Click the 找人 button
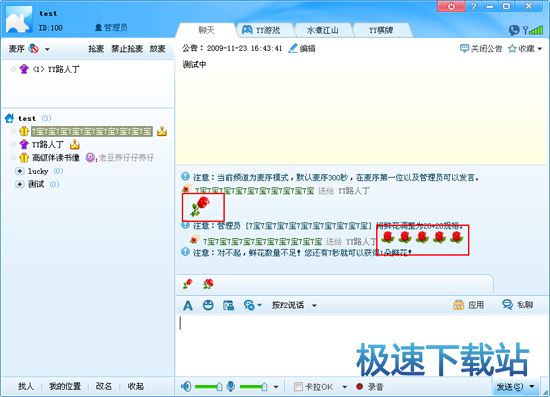Viewport: 550px width, 397px height. (26, 386)
